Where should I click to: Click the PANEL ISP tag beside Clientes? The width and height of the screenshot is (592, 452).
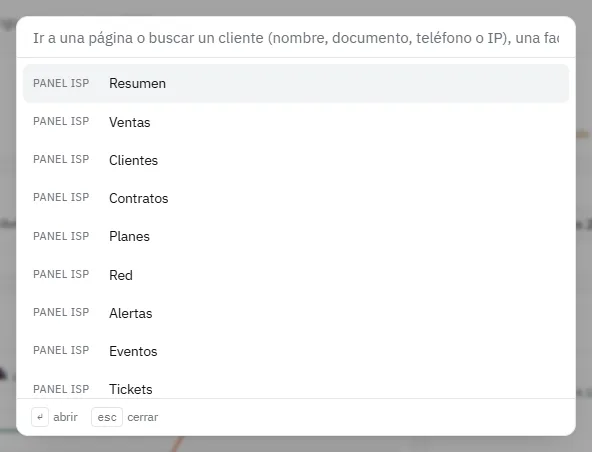tap(61, 159)
